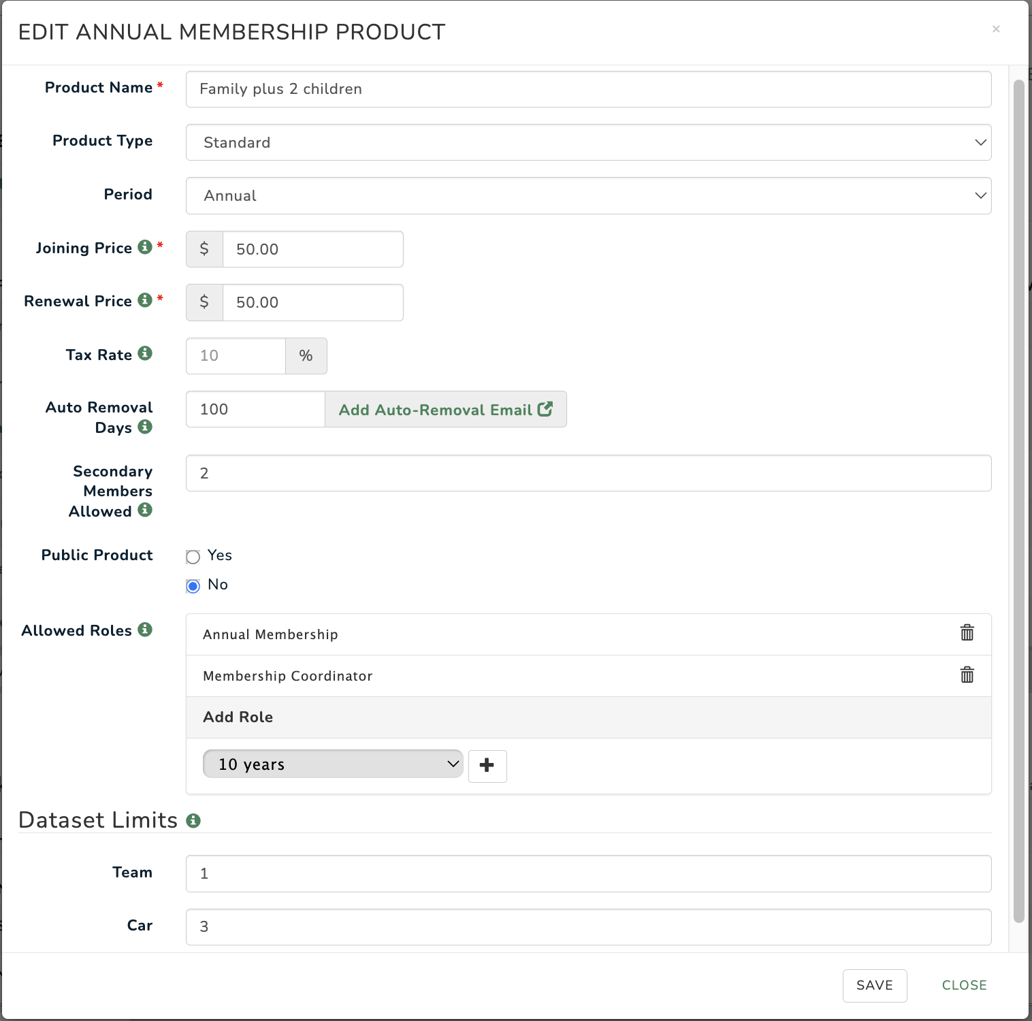Save the membership product changes

point(874,985)
